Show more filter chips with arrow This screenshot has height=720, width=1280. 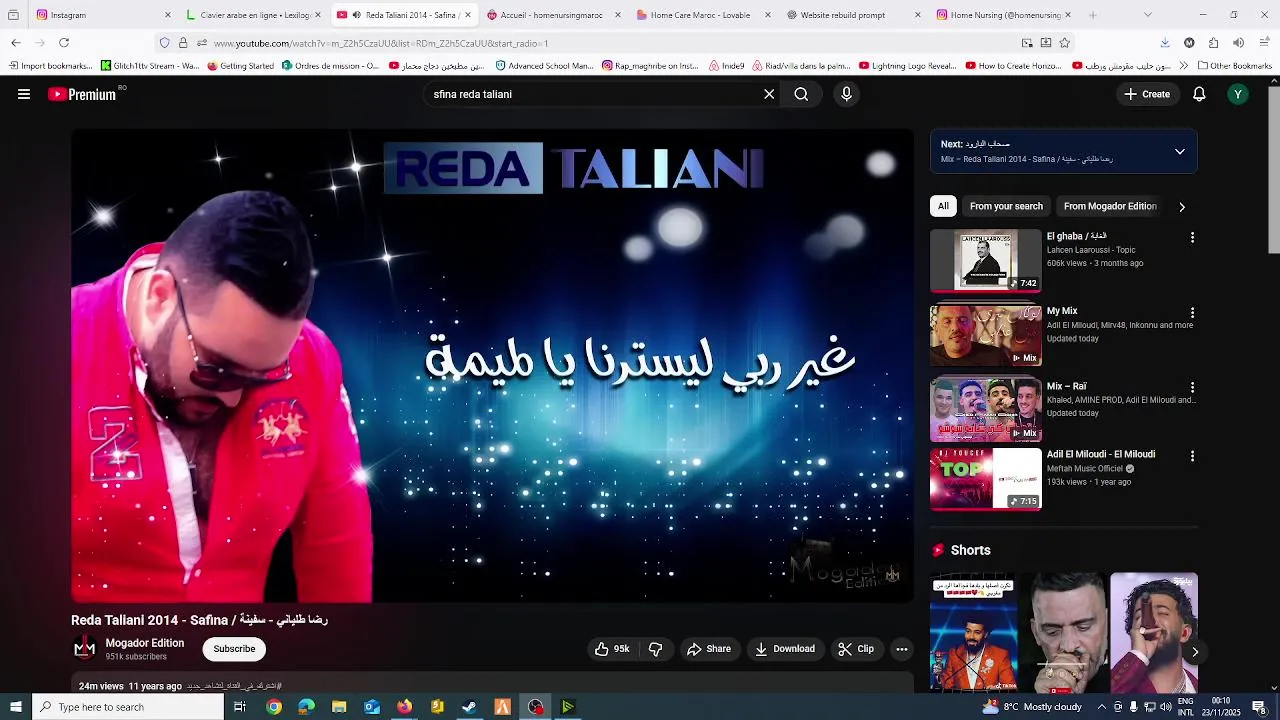click(x=1182, y=207)
